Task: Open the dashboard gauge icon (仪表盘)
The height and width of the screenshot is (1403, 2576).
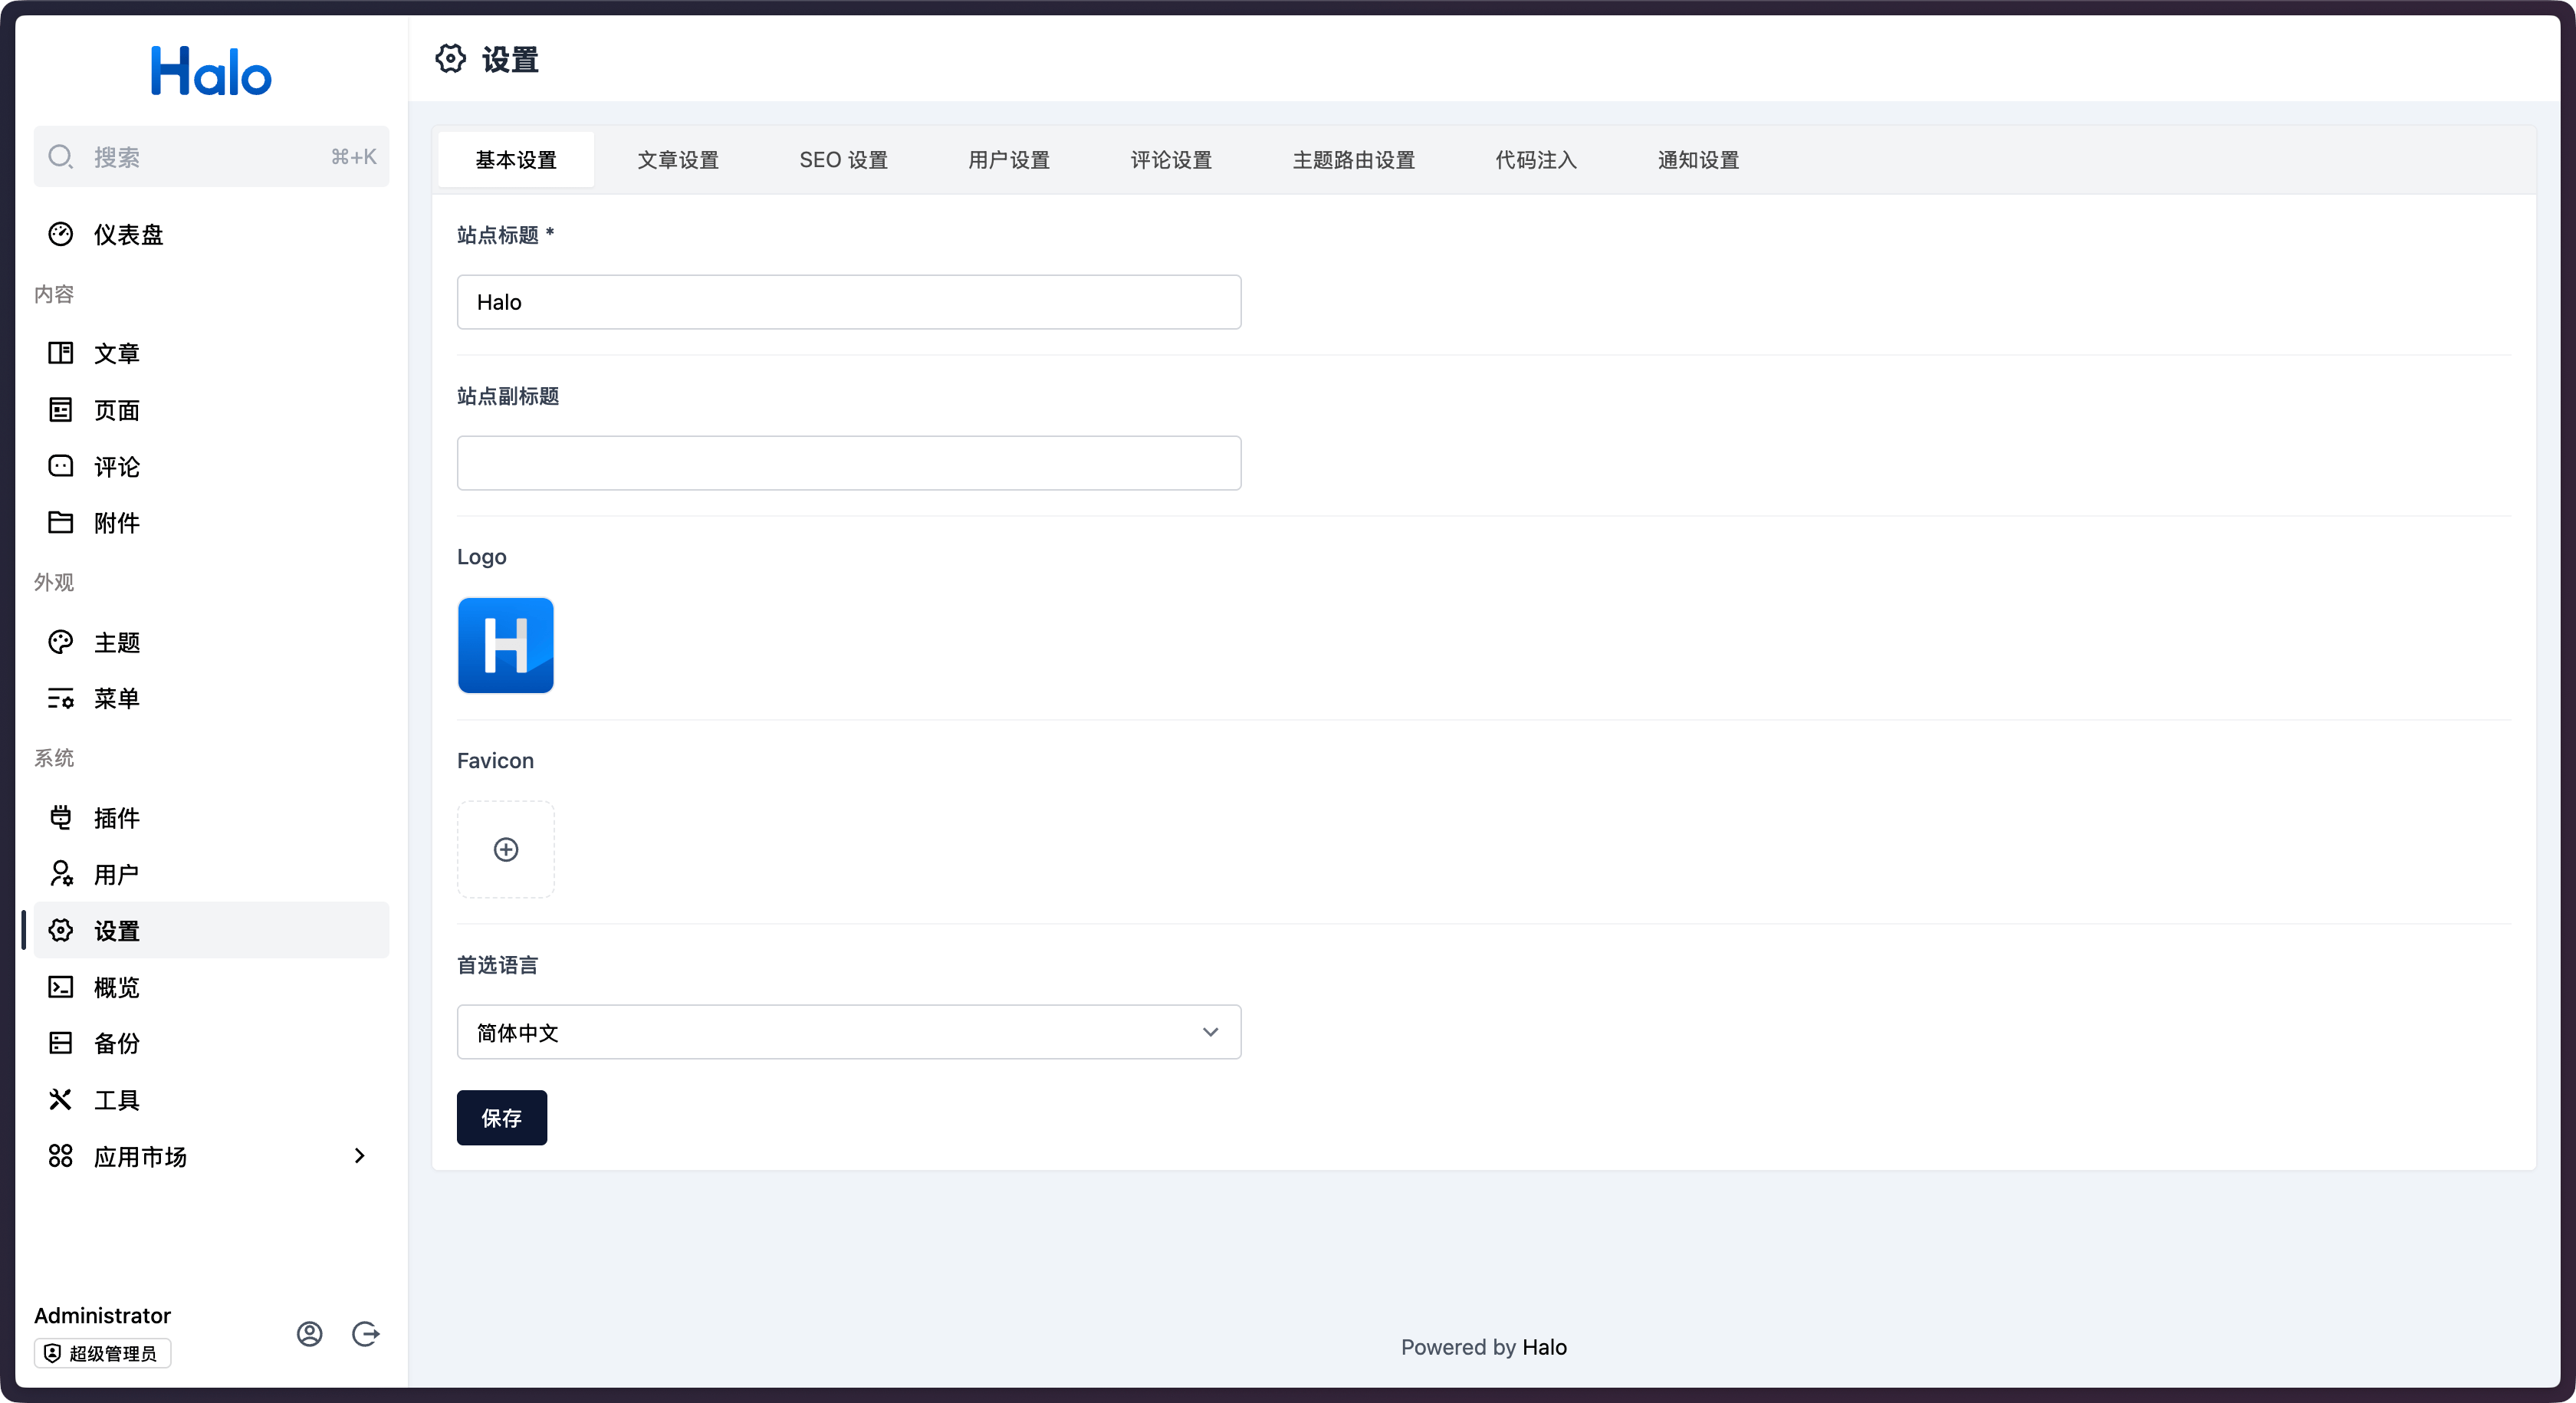Action: (x=61, y=234)
